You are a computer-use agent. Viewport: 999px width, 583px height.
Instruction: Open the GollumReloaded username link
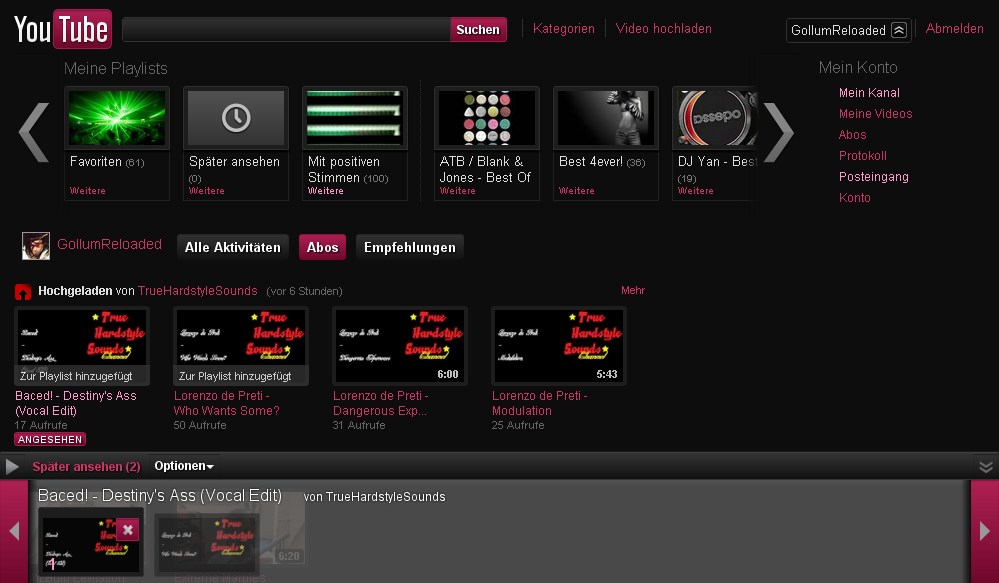110,244
